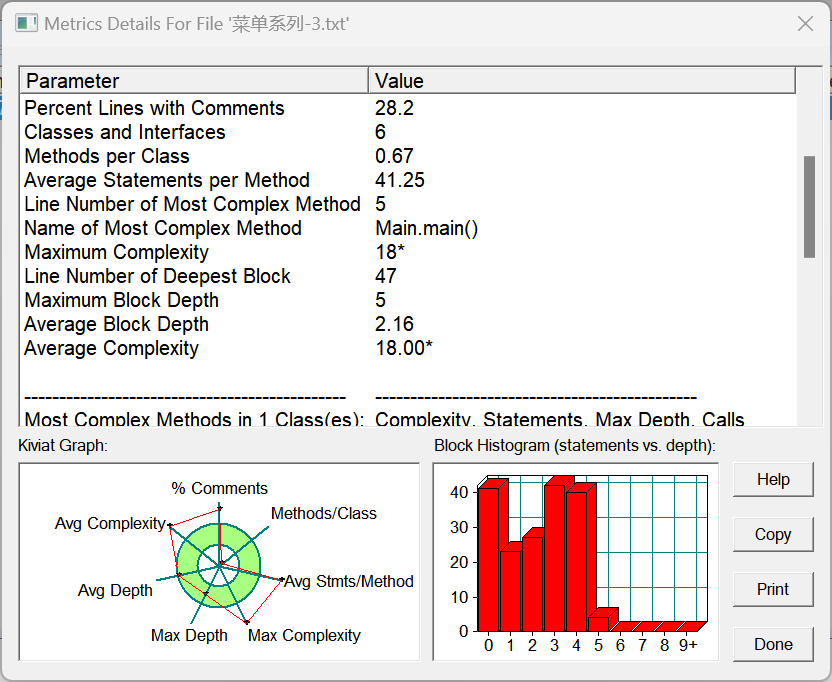
Task: Click the histogram bar for depth 3
Action: coord(555,558)
